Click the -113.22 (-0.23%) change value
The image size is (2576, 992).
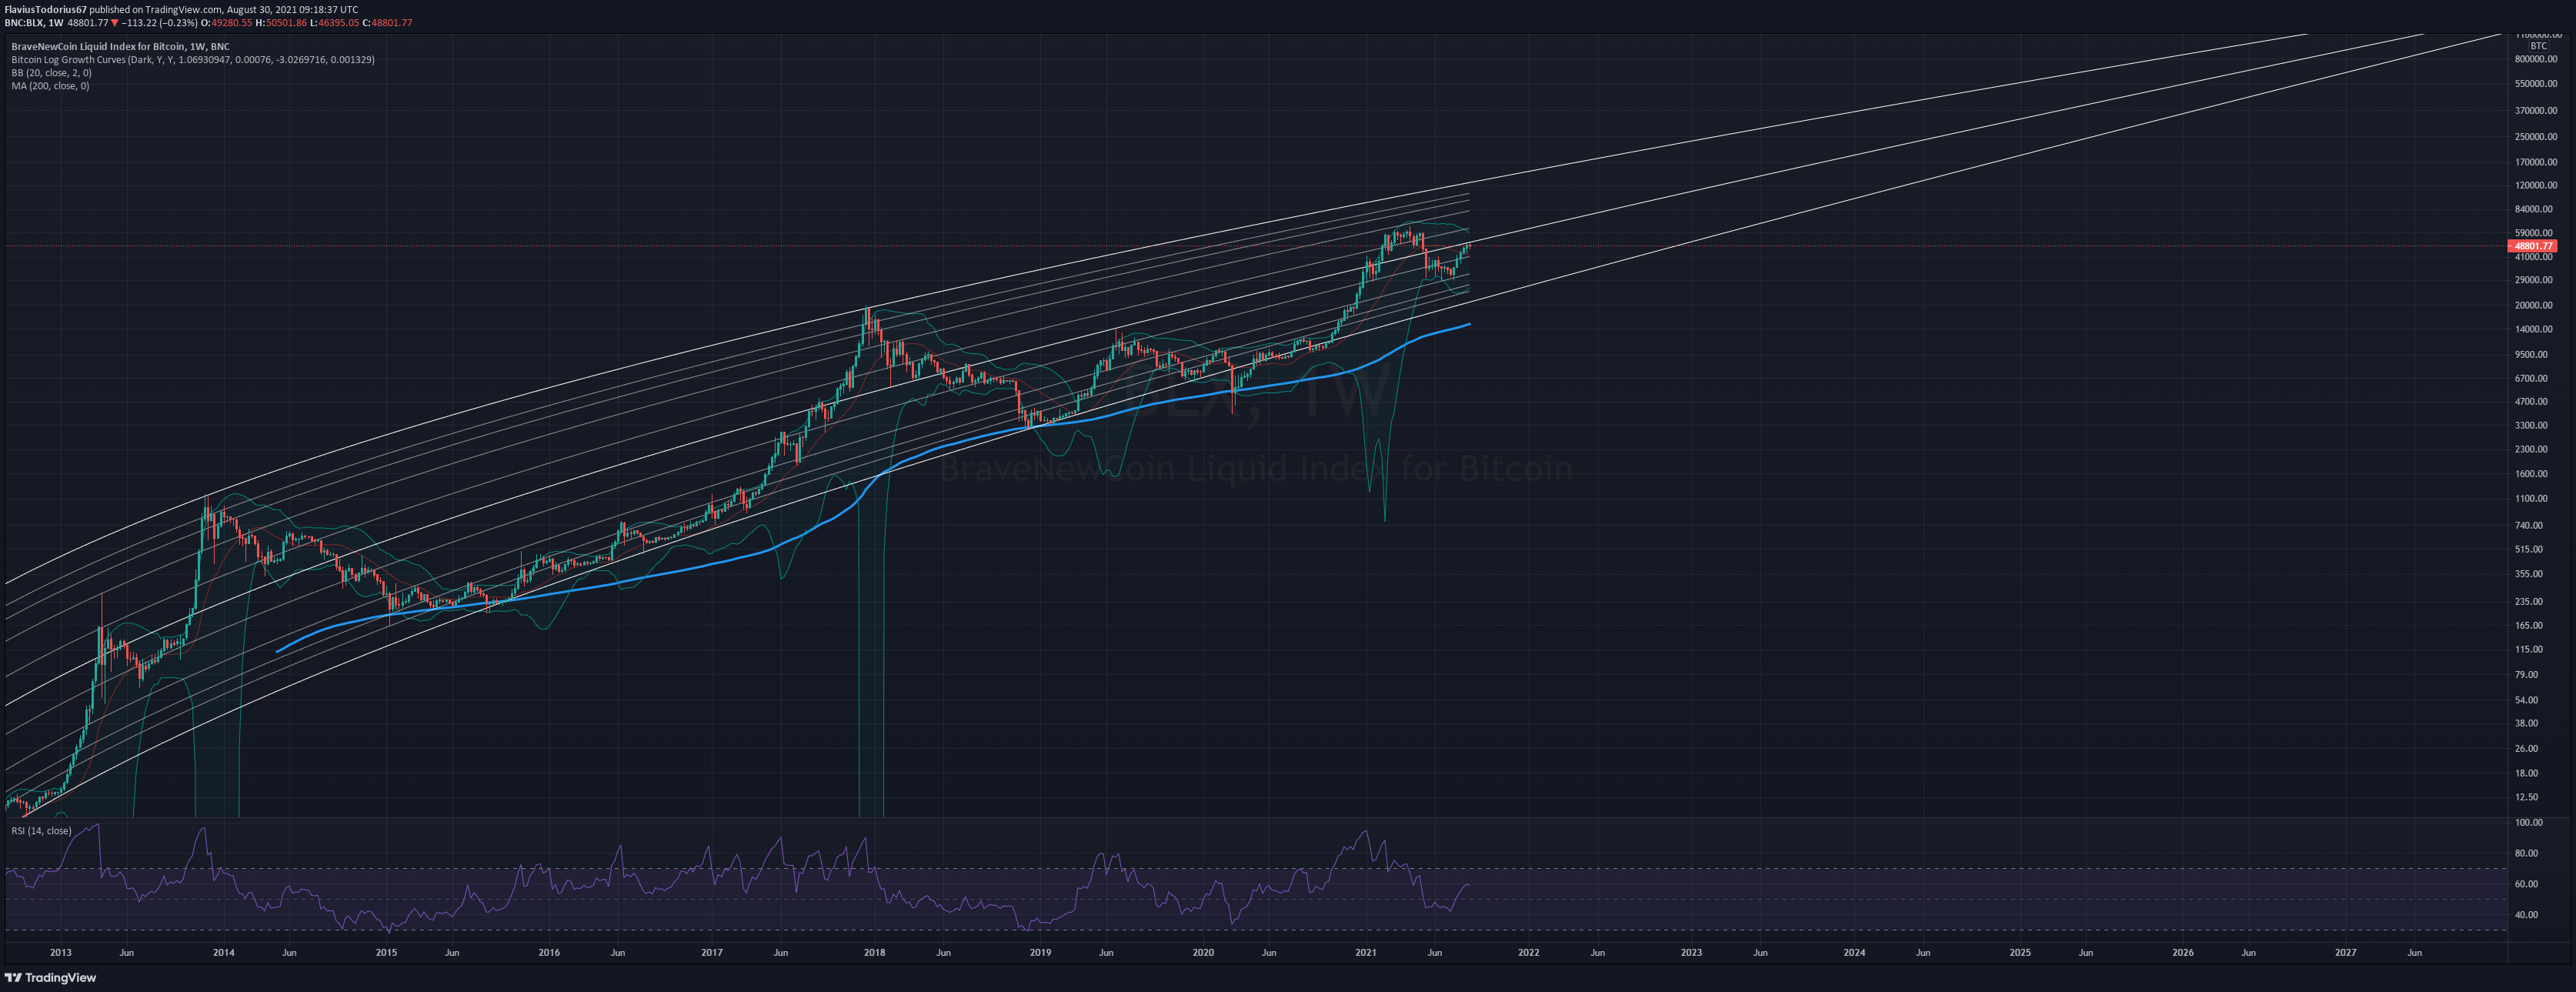(159, 22)
